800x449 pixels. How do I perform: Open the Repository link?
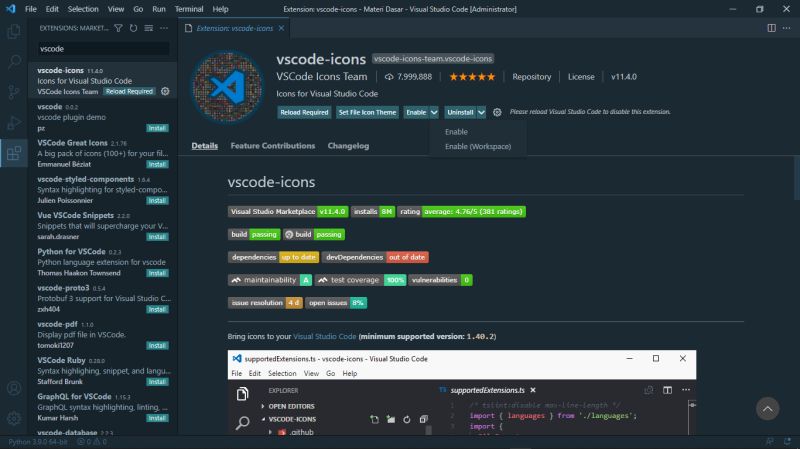[532, 77]
